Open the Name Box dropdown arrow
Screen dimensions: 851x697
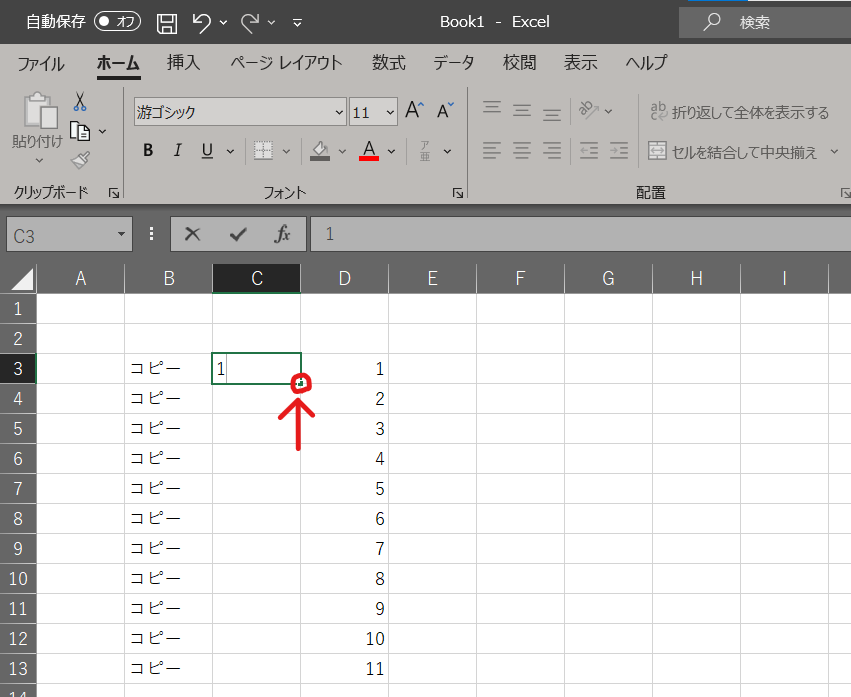[x=122, y=235]
